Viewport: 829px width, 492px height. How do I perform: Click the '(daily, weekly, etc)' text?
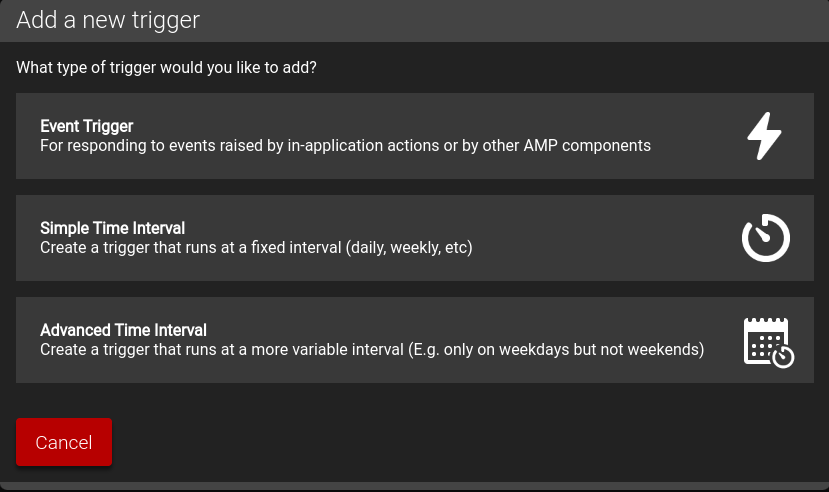click(410, 248)
